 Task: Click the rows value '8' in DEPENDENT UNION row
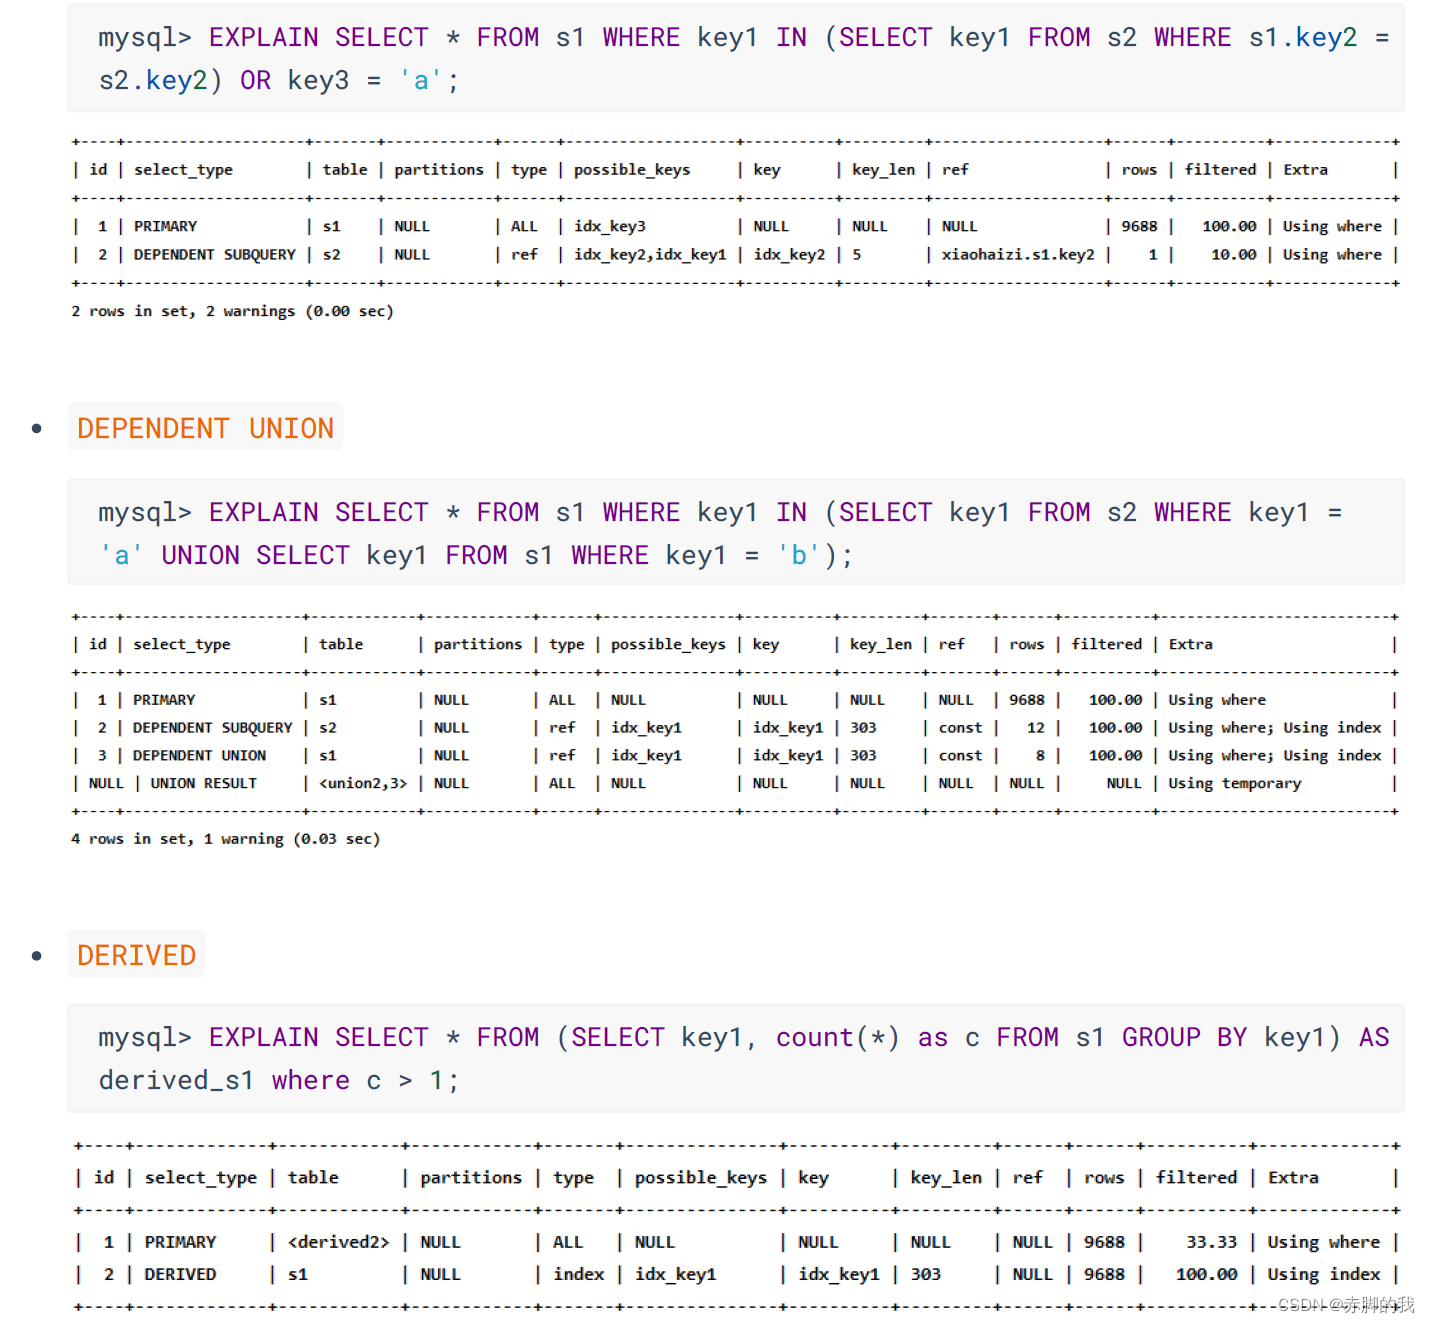1040,756
